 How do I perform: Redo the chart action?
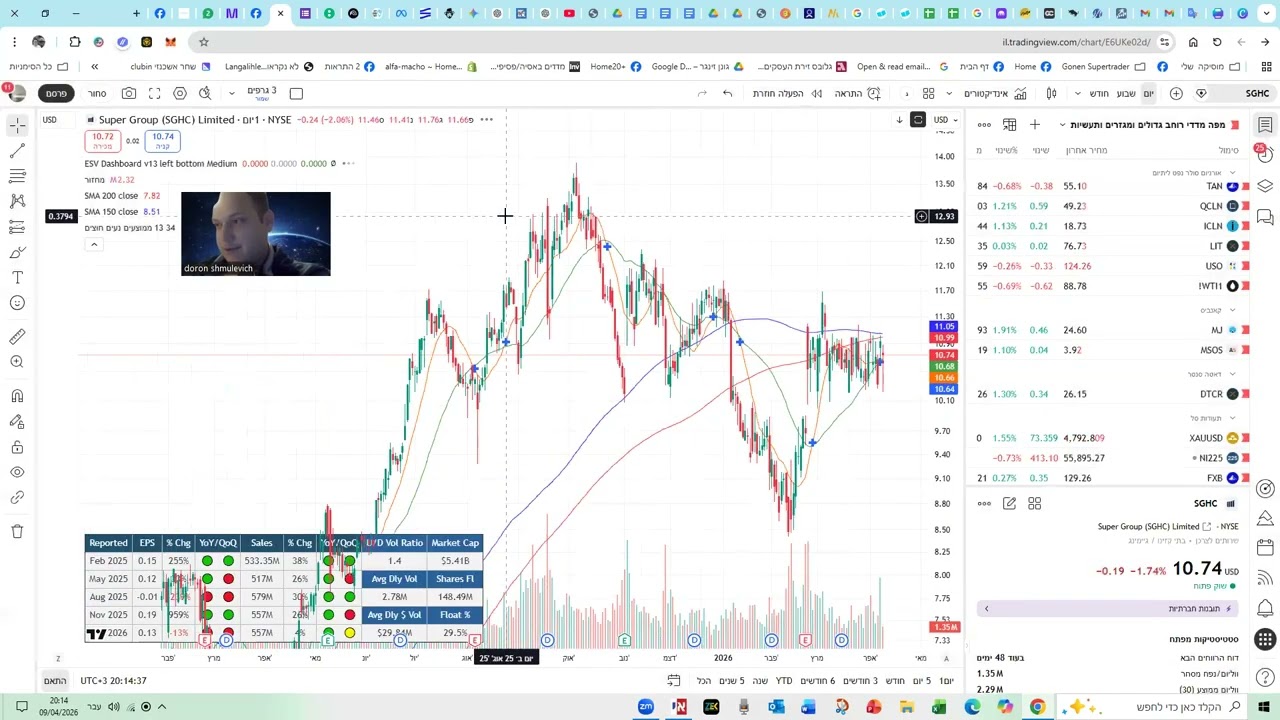(702, 93)
